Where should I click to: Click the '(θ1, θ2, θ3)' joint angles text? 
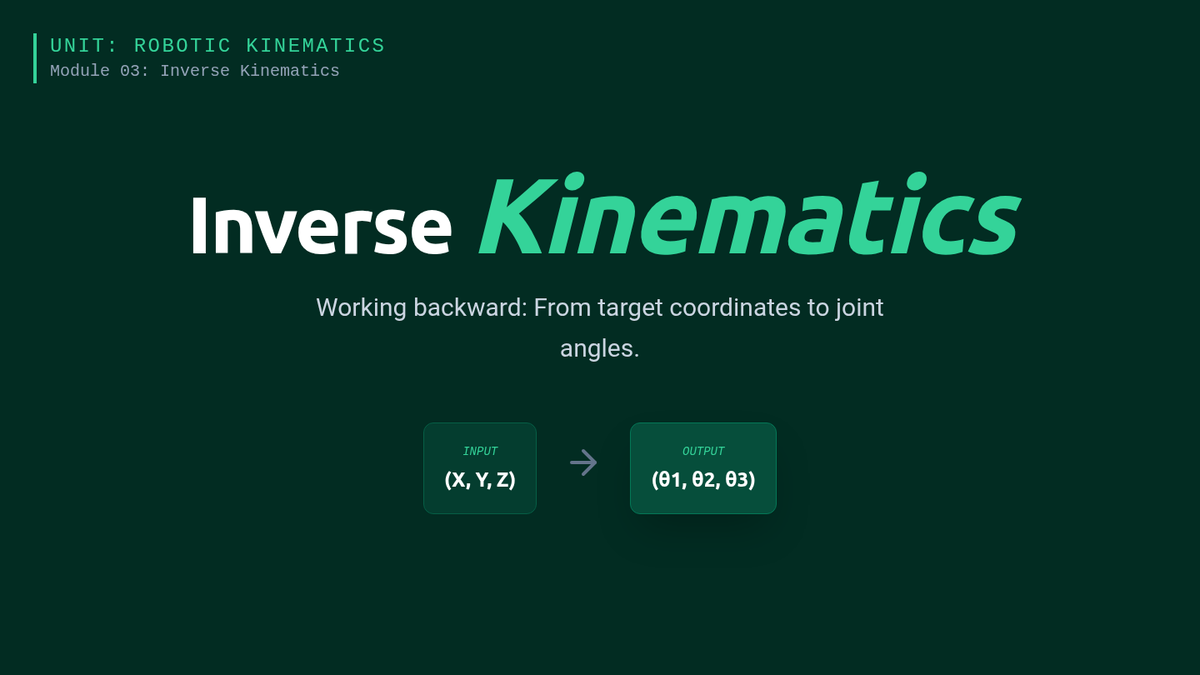(703, 480)
